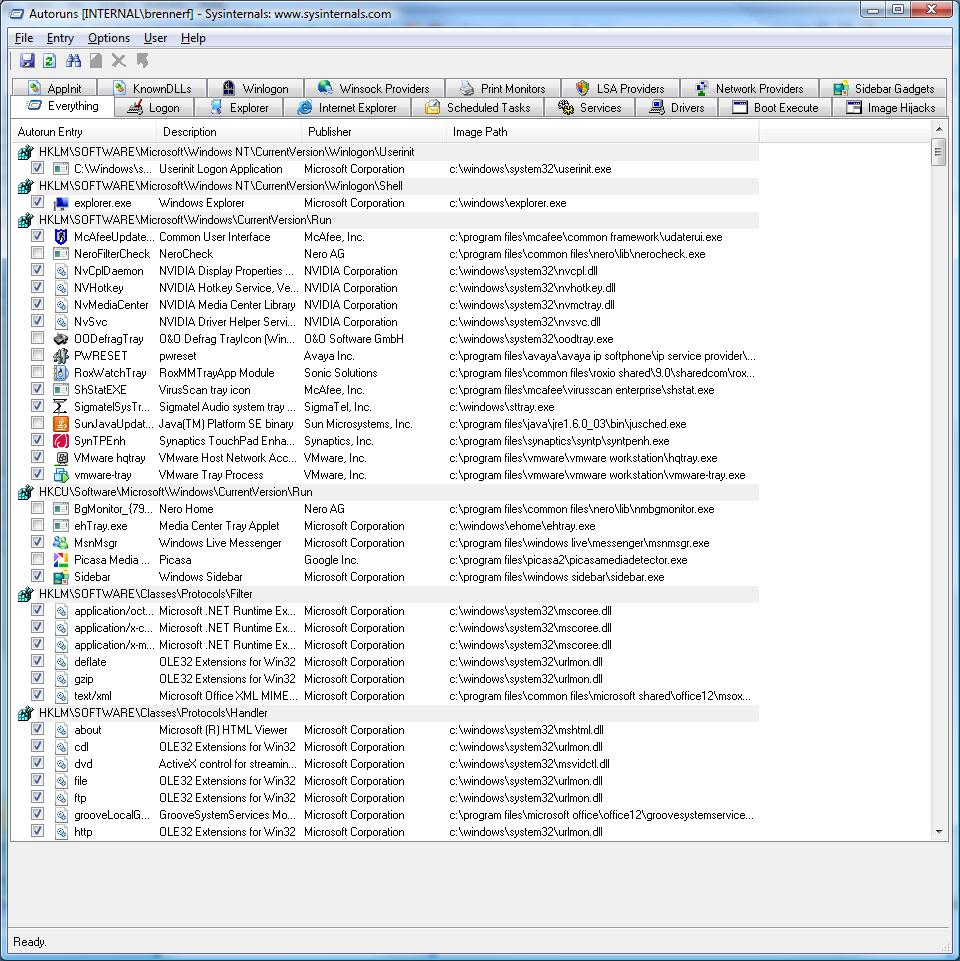Viewport: 960px width, 961px height.
Task: Select the c:\windows\ehome\ehtray.exe path
Action: coord(522,526)
